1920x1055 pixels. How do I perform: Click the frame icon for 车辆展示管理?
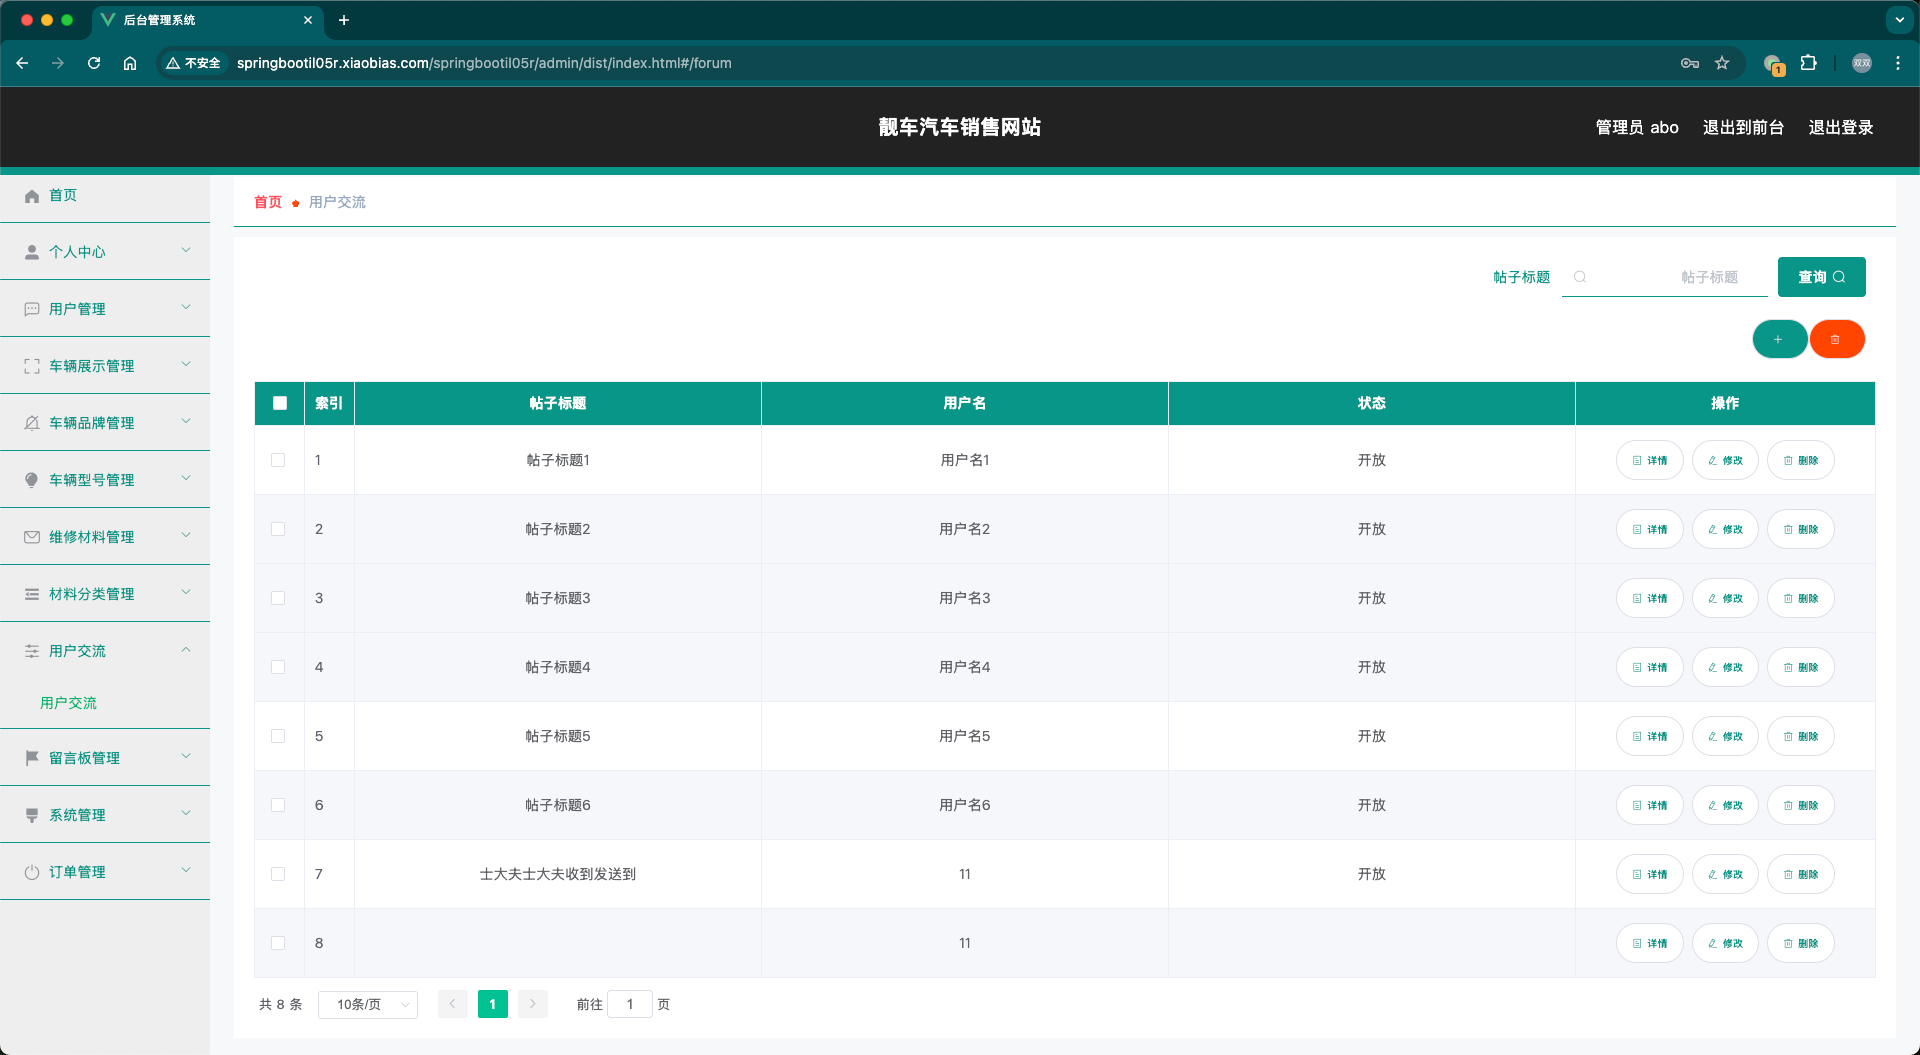32,366
